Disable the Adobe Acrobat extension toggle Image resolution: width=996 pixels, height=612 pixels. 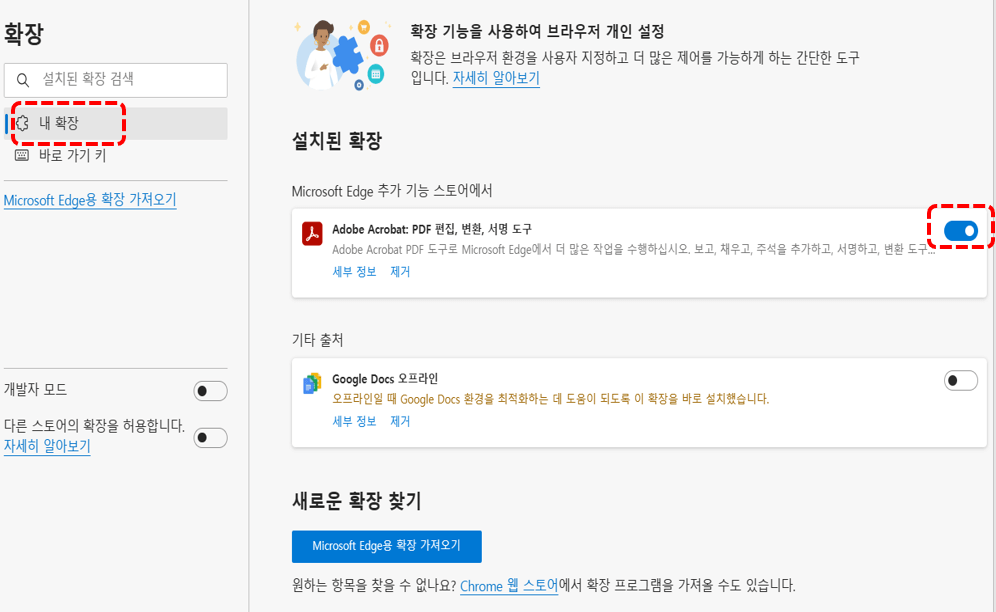960,230
